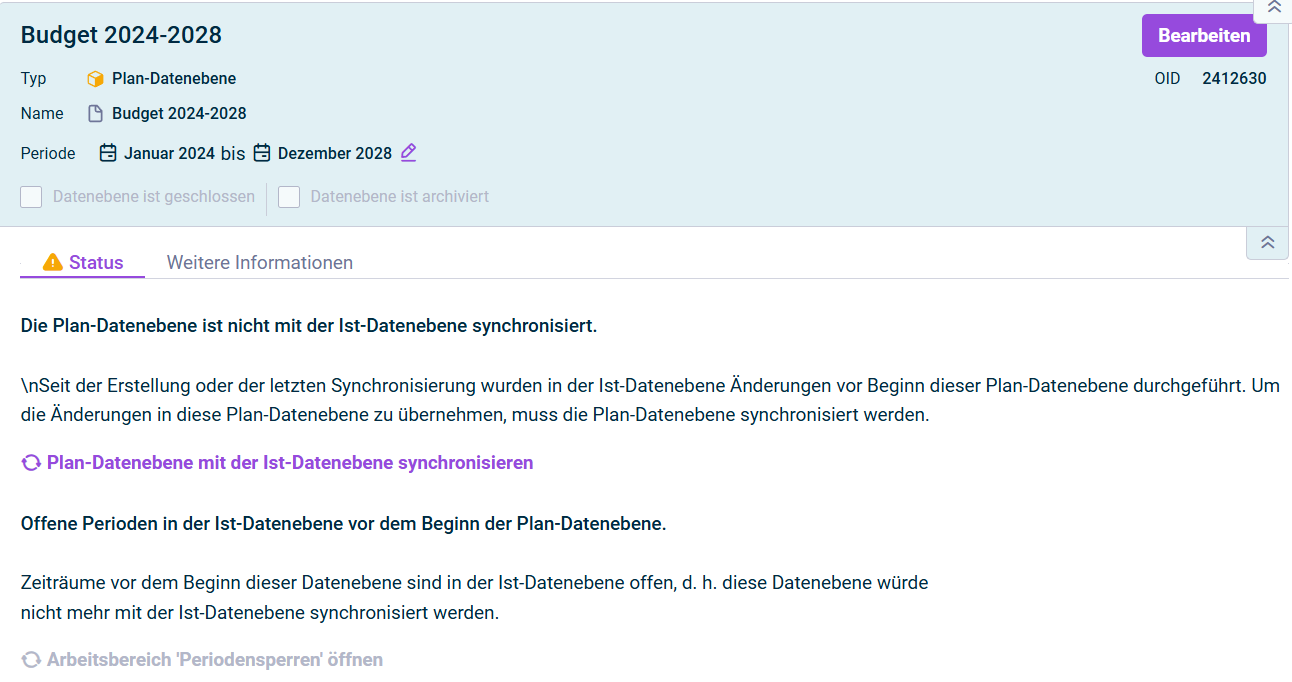Viewport: 1292px width, 682px height.
Task: Click 'Plan-Datenebene mit der Ist-Datenebene synchronisieren' link
Action: point(290,463)
